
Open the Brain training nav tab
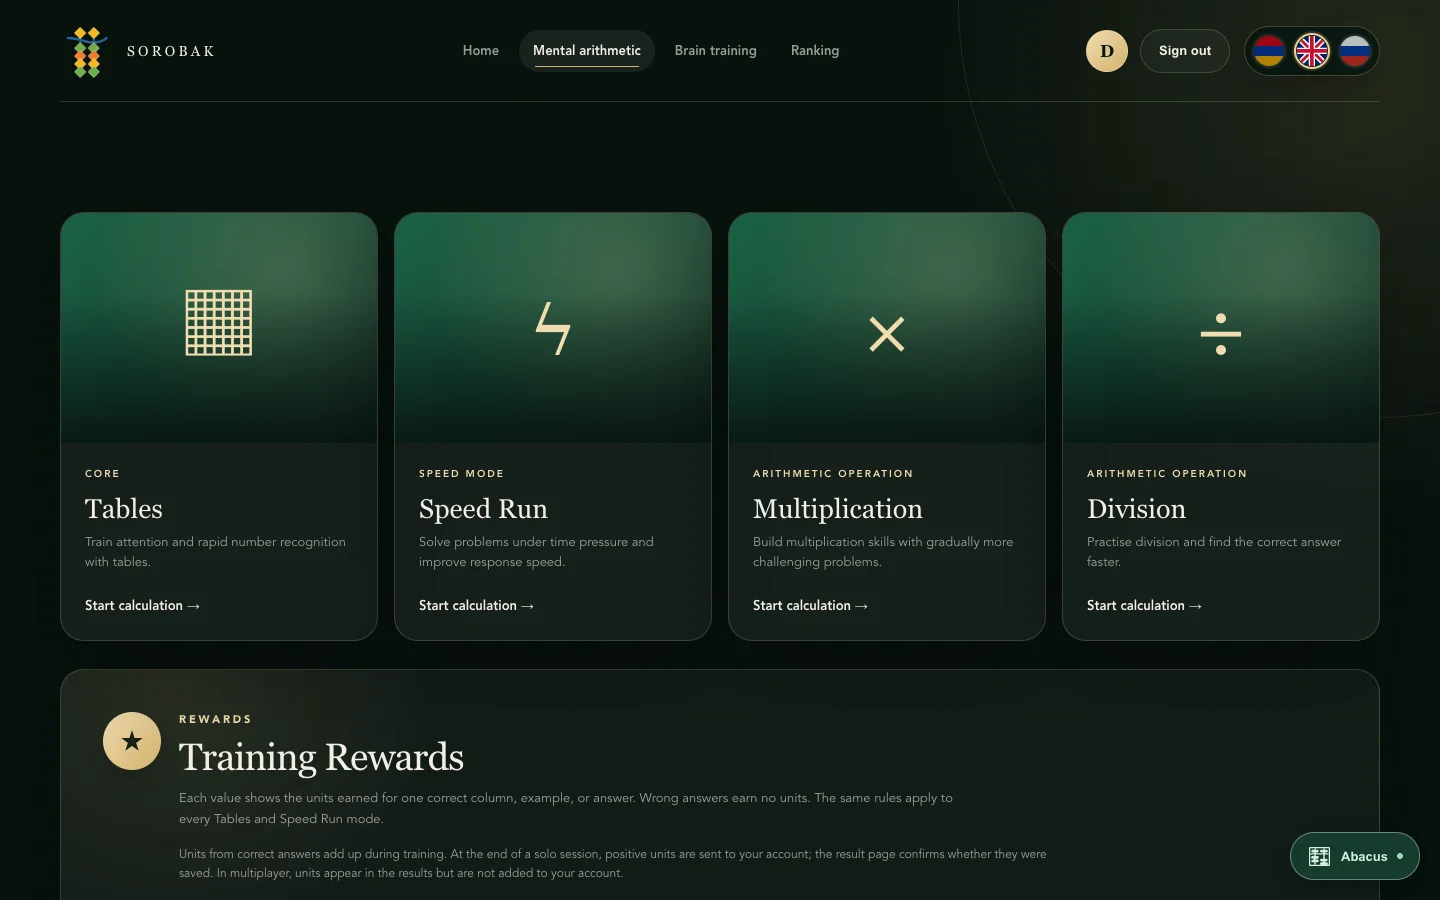(x=716, y=51)
